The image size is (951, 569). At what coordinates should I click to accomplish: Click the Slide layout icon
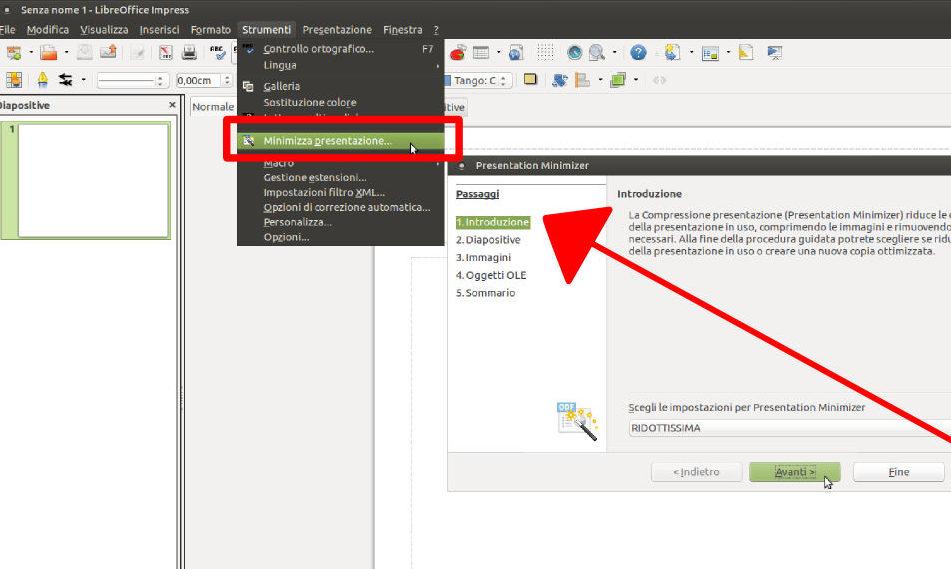pos(710,53)
